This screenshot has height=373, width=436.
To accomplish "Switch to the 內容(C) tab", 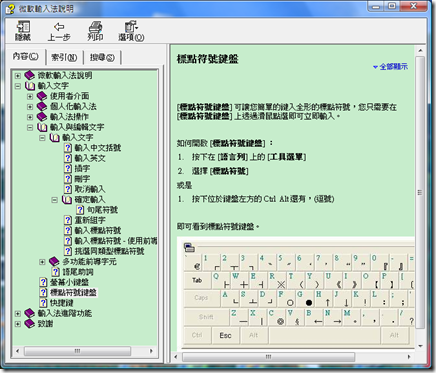I will tap(26, 57).
